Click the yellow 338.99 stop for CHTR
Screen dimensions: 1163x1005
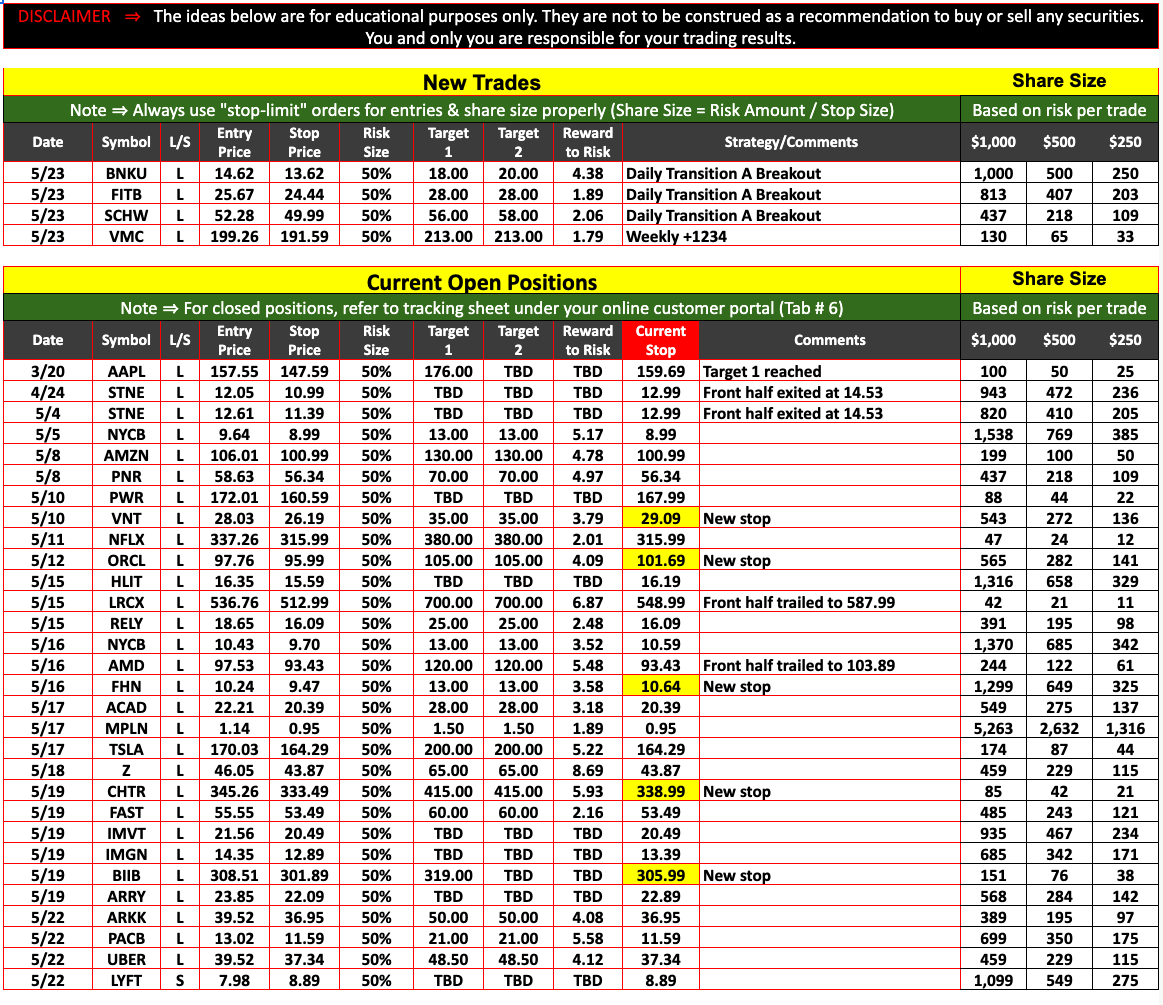[660, 791]
